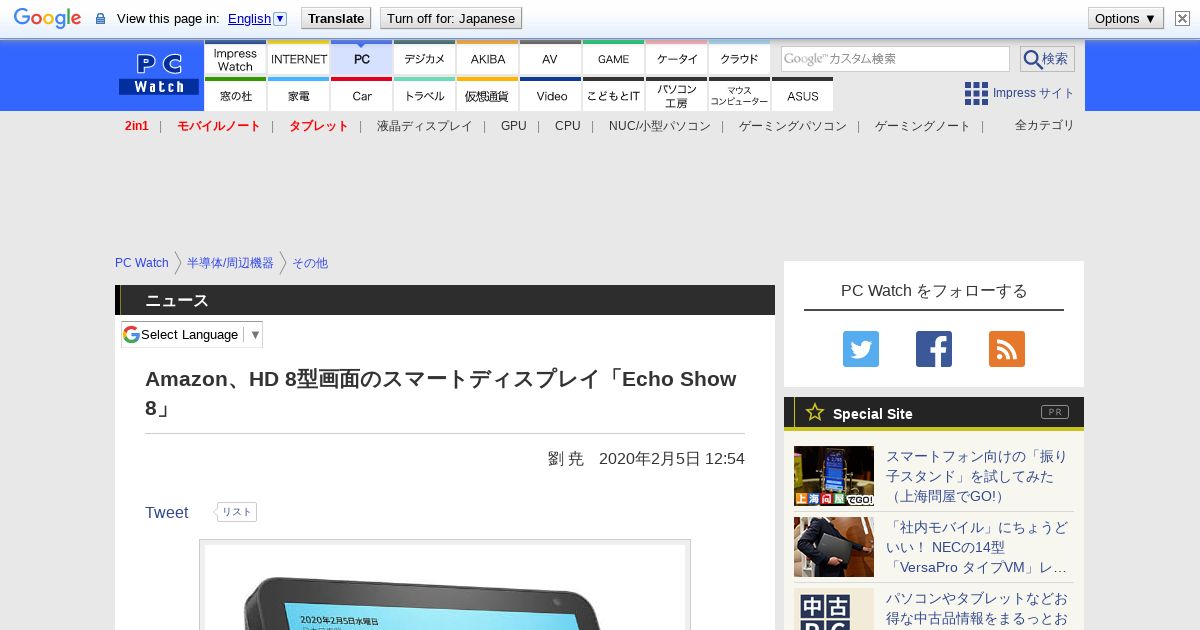Open the INTERNET tab
The height and width of the screenshot is (630, 1200).
(299, 59)
